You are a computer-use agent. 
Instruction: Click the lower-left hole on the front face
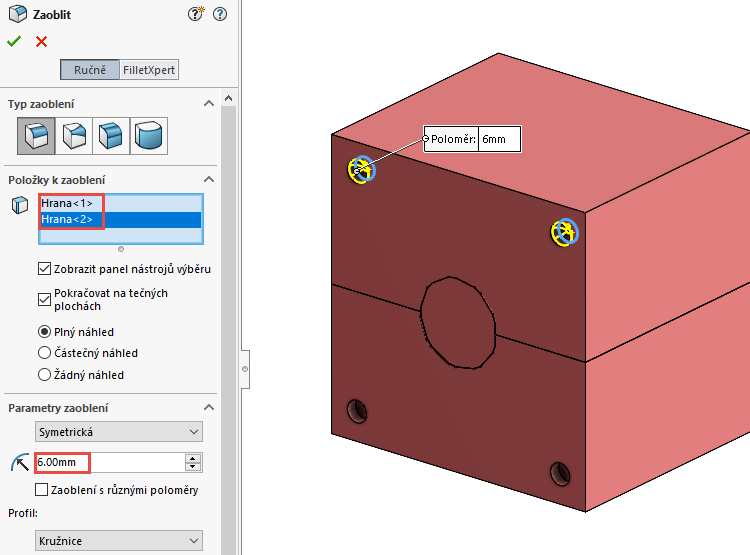(x=357, y=411)
